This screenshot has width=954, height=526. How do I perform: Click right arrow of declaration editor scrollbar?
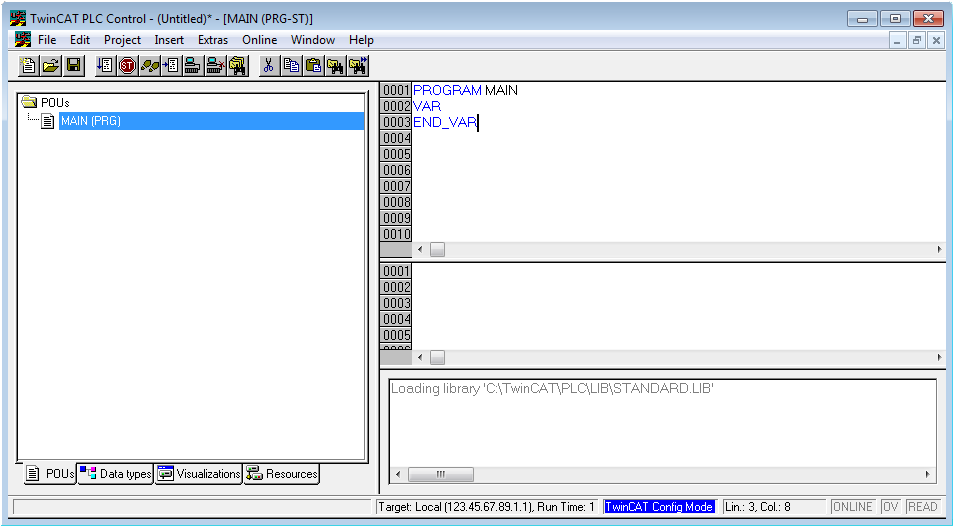click(x=939, y=249)
